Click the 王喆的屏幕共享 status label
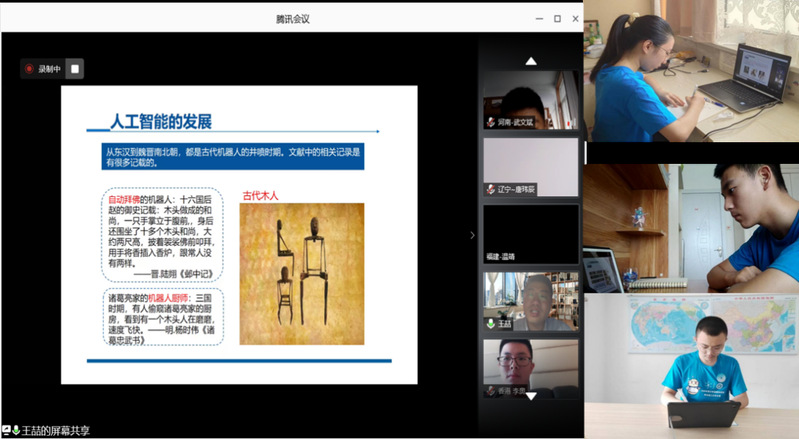Screen dimensions: 799x439 56,430
